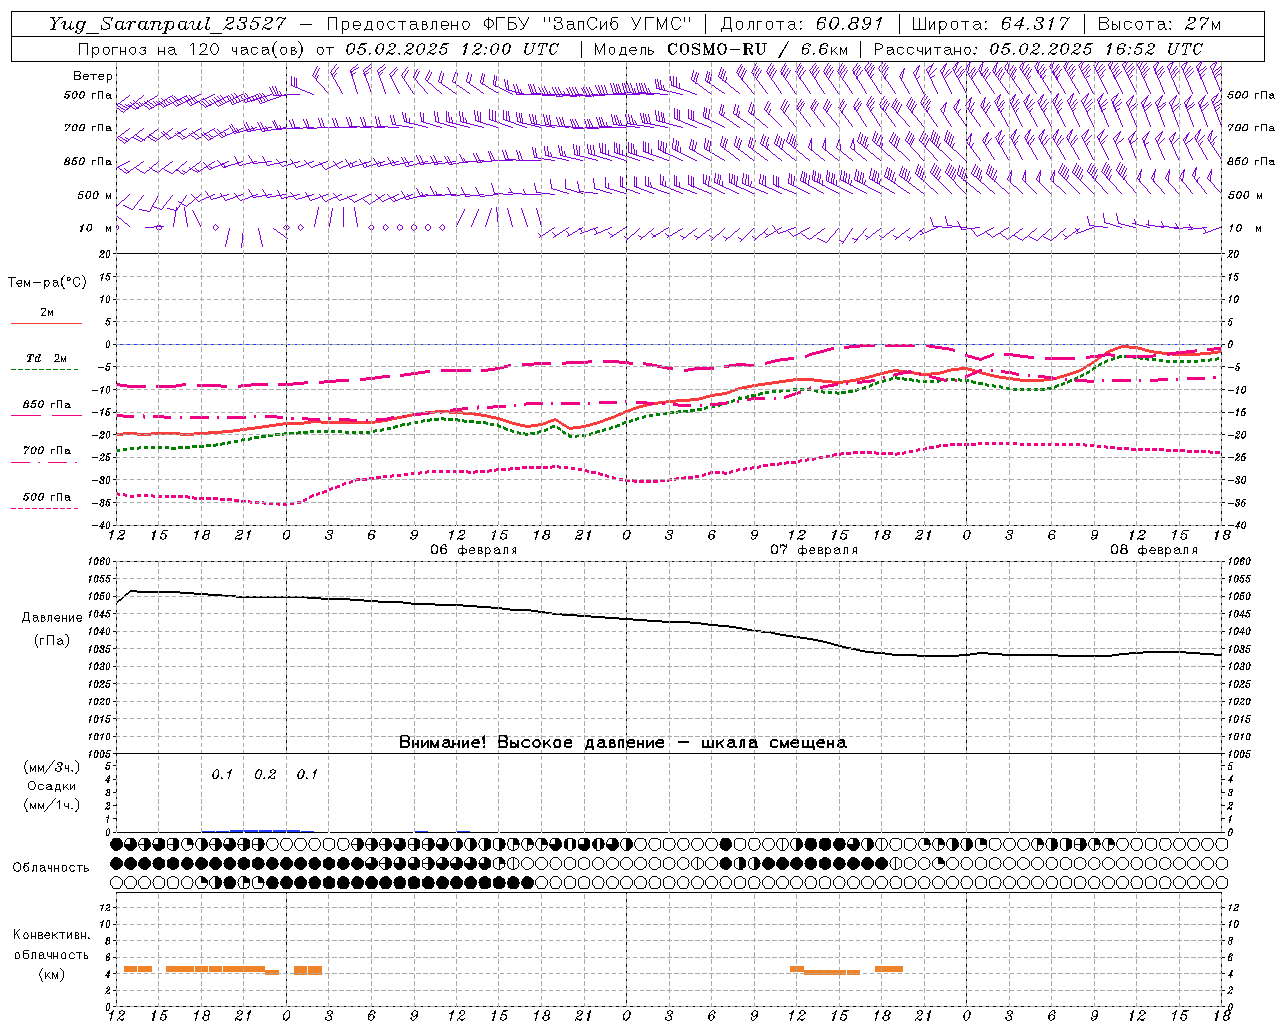
Task: Click the date label 07 февраля
Action: [814, 550]
